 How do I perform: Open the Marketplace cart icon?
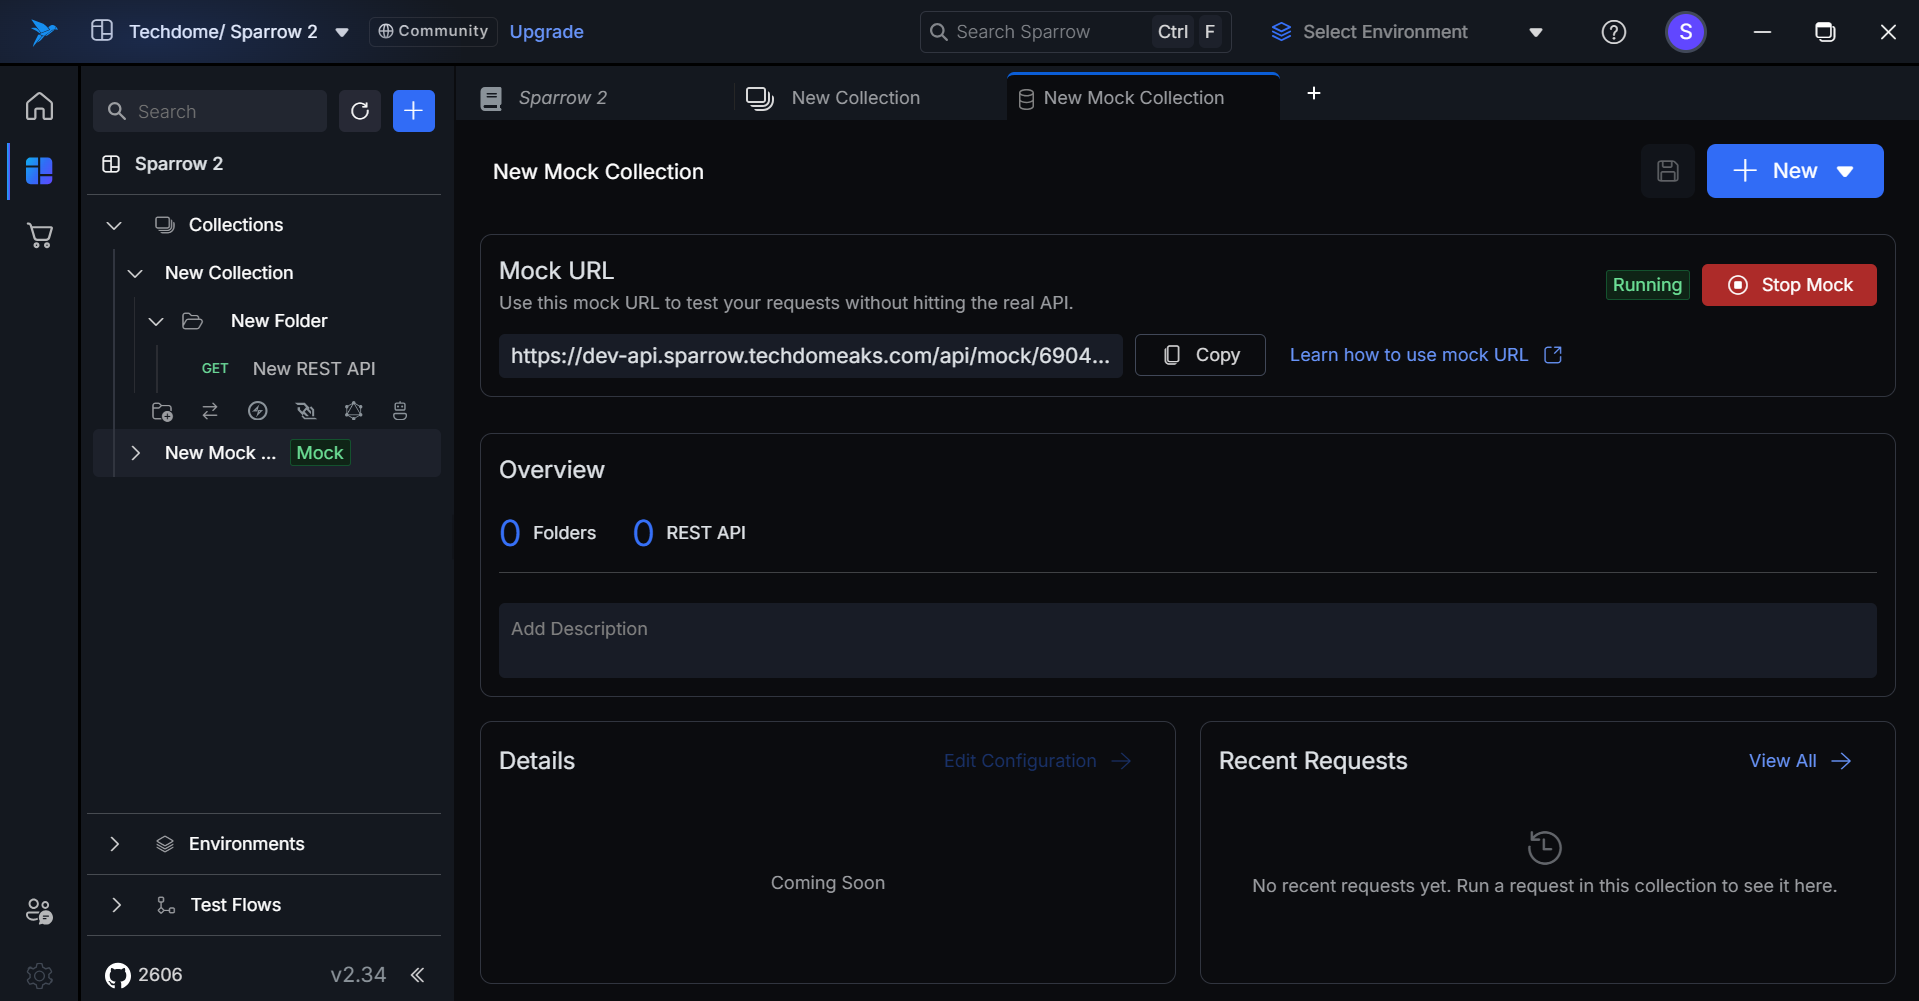point(39,236)
